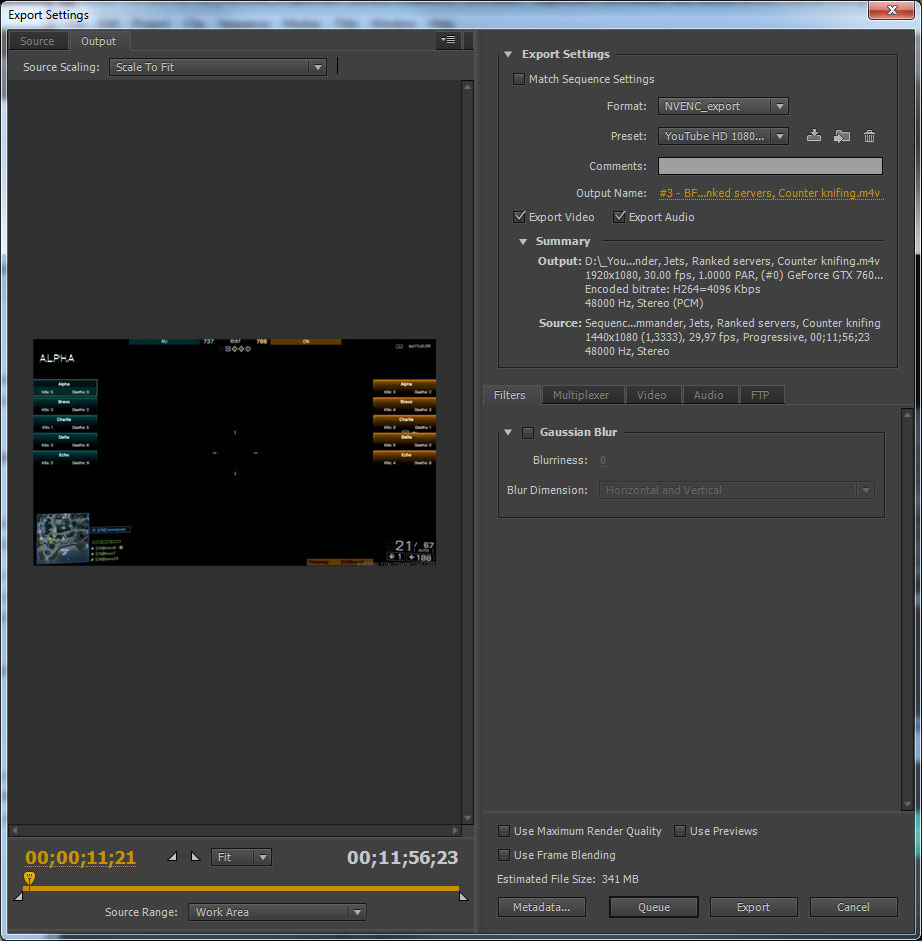This screenshot has height=941, width=922.
Task: Click the video preview thumbnail
Action: point(235,452)
